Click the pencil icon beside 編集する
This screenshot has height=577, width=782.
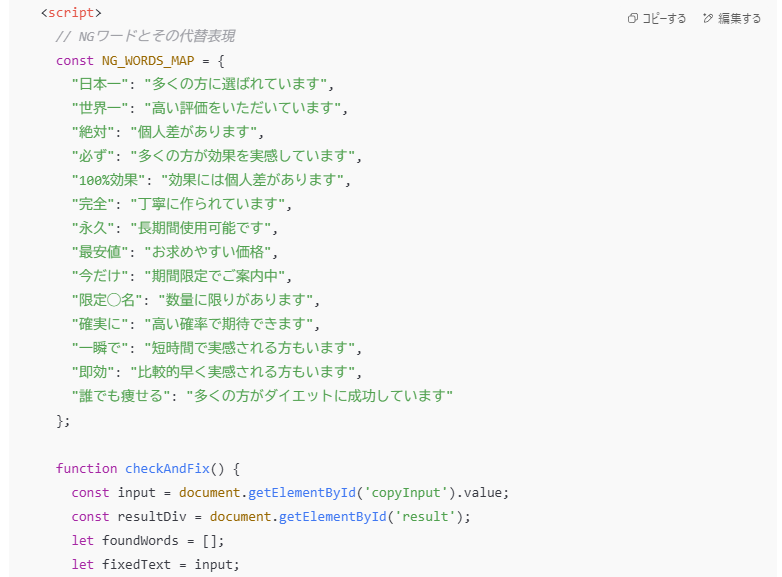pos(708,18)
